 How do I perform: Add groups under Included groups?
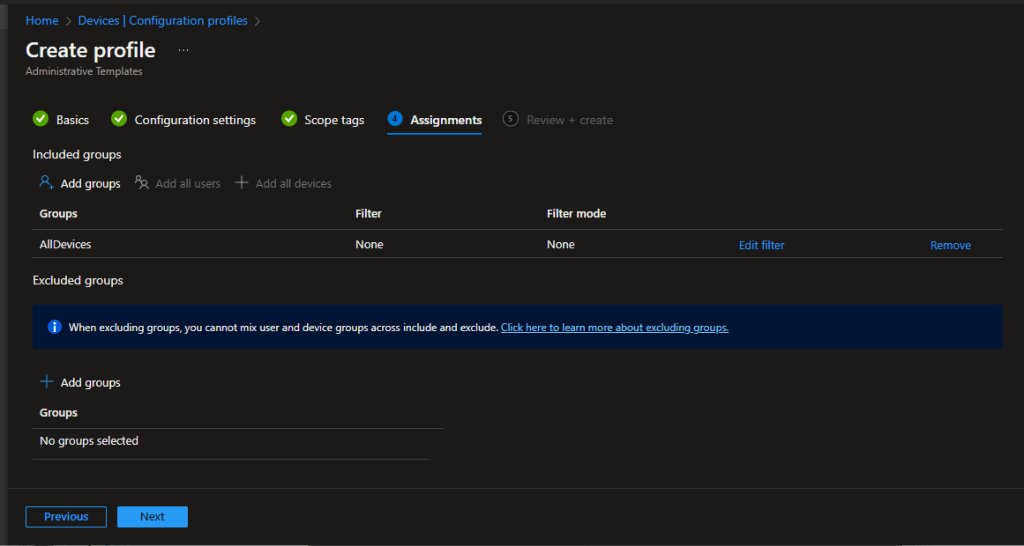click(x=90, y=184)
